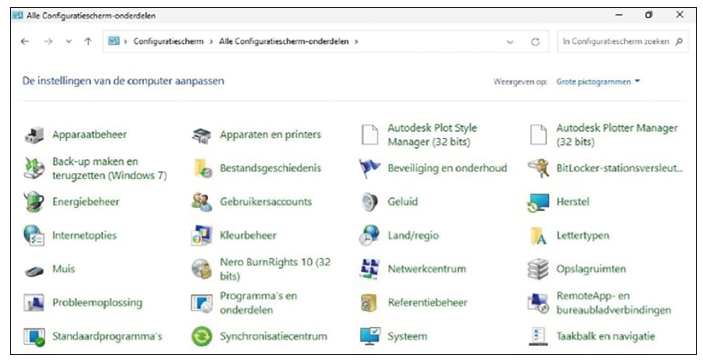The image size is (703, 362).
Task: Click the Systeem monitor icon
Action: [x=370, y=336]
